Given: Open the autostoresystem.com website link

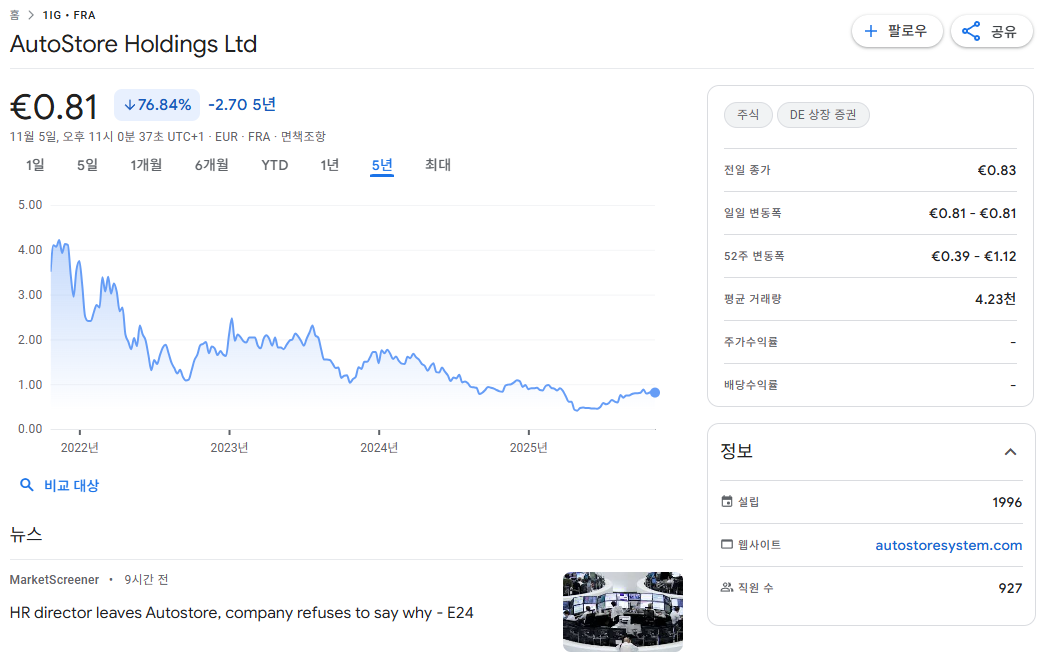Looking at the screenshot, I should (x=948, y=545).
